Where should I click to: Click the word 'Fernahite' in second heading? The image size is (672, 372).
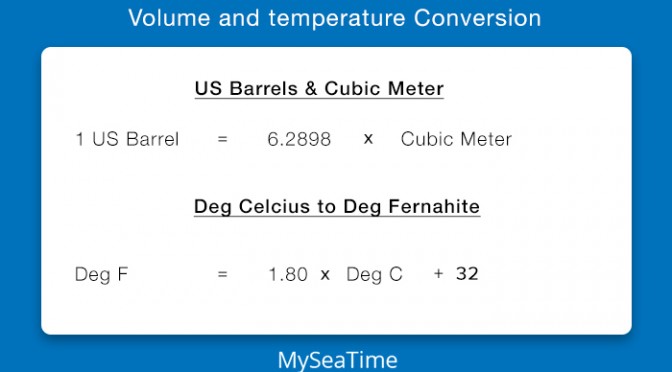tap(434, 207)
